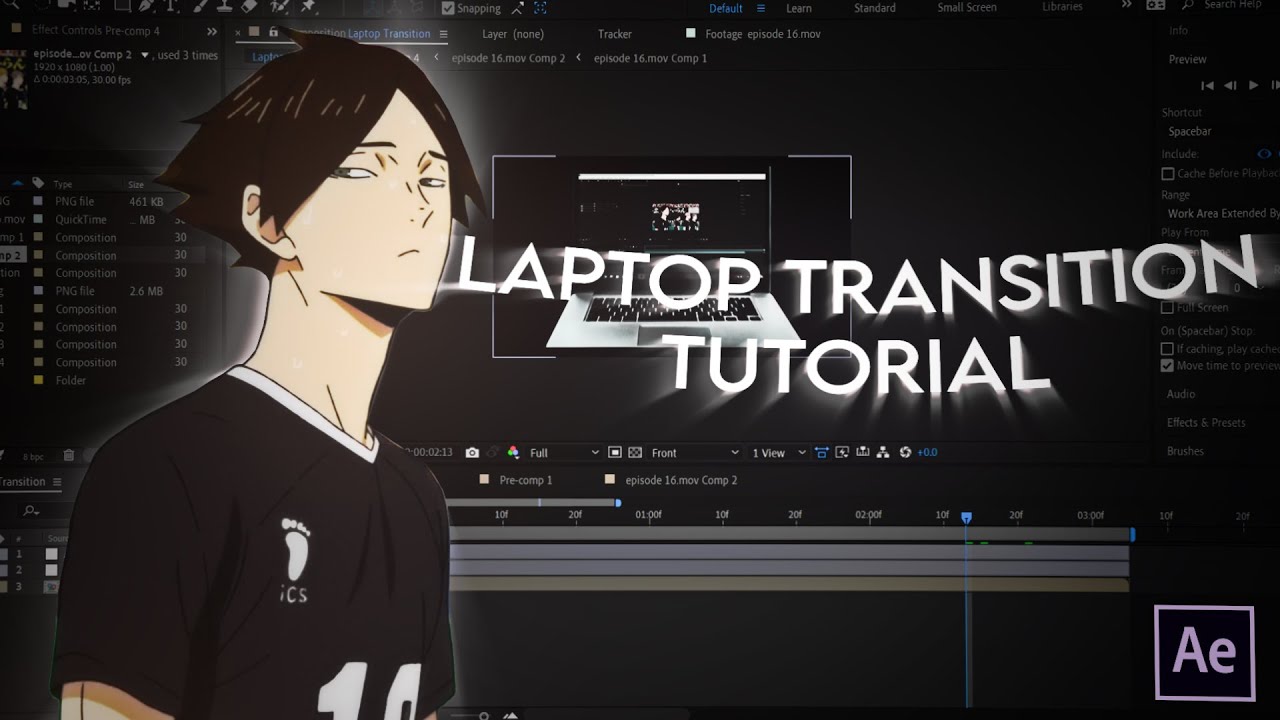Switch to the Libraries workspace
1280x720 pixels.
(1062, 7)
